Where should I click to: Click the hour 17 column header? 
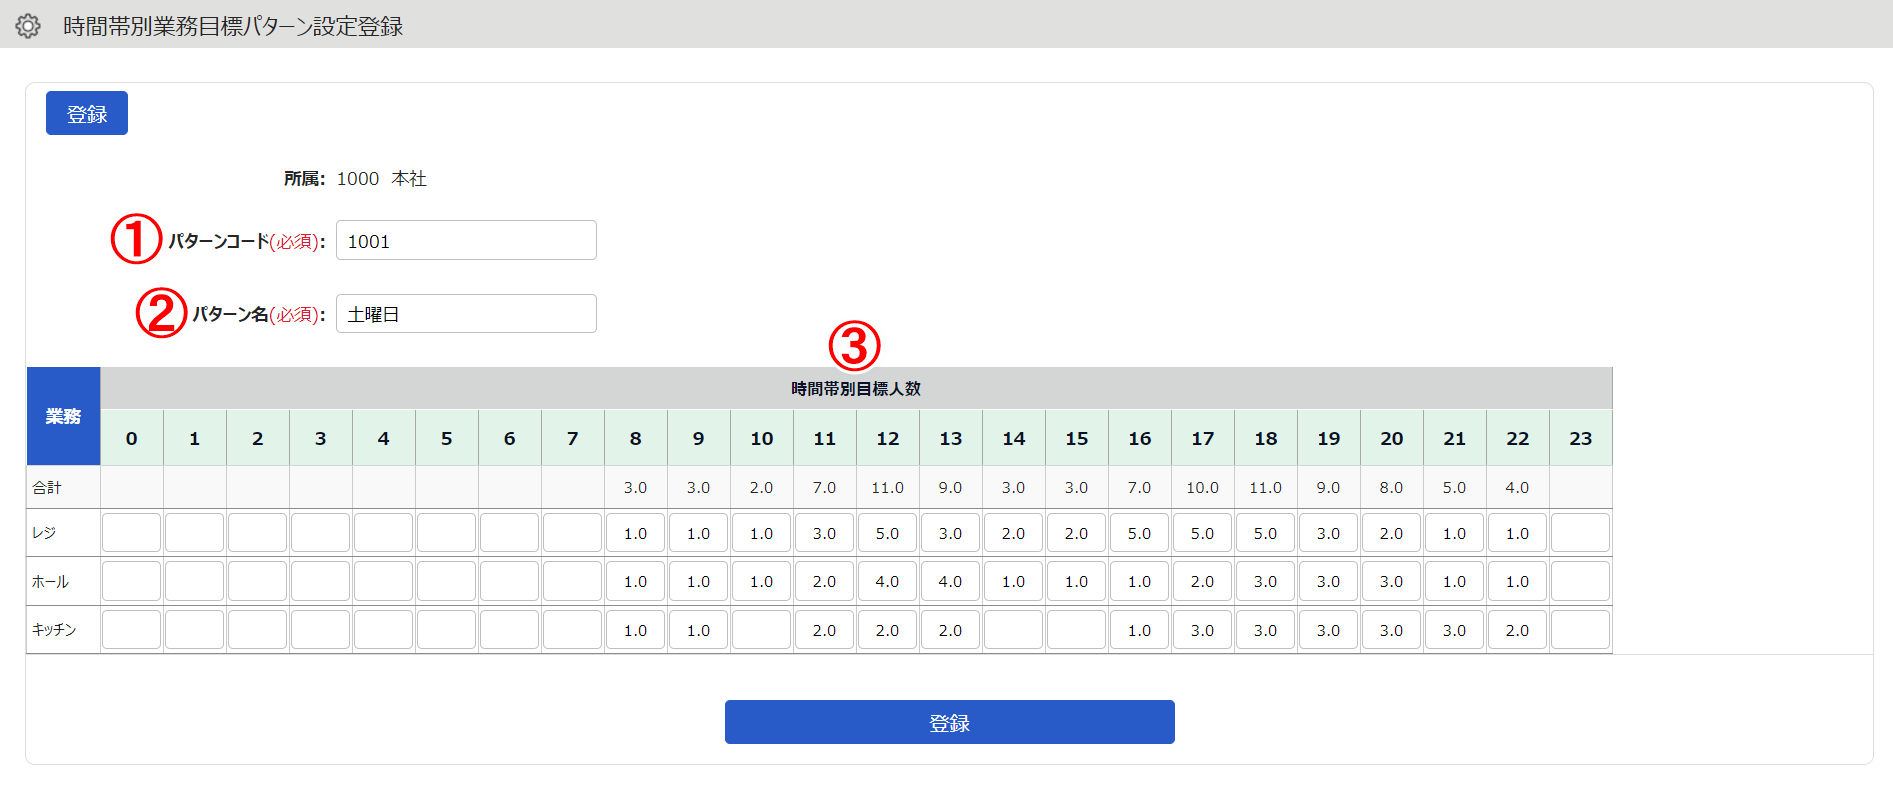[1202, 438]
